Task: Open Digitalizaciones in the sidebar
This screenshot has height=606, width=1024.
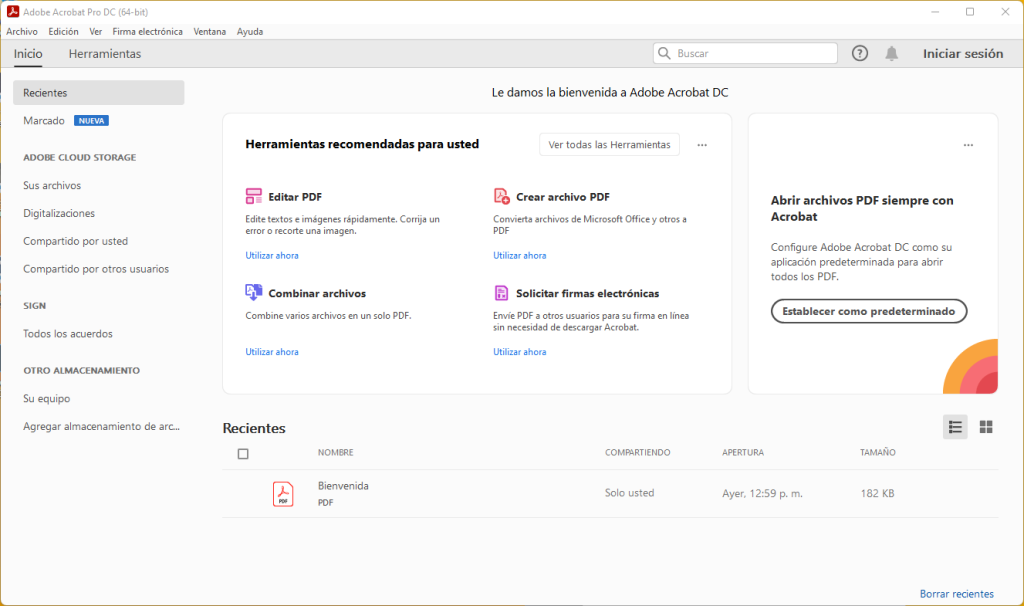Action: [x=59, y=214]
